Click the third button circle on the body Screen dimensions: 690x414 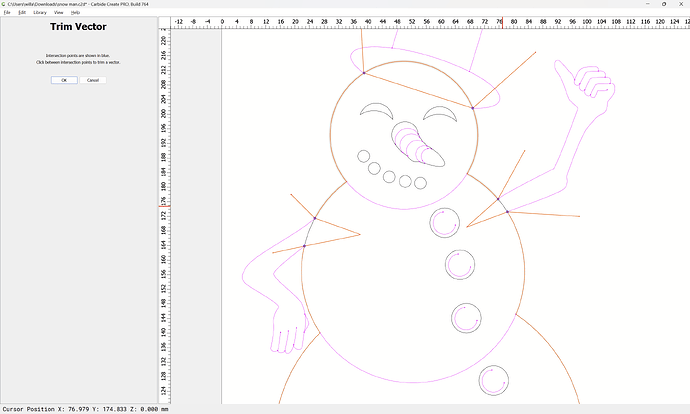(x=466, y=318)
